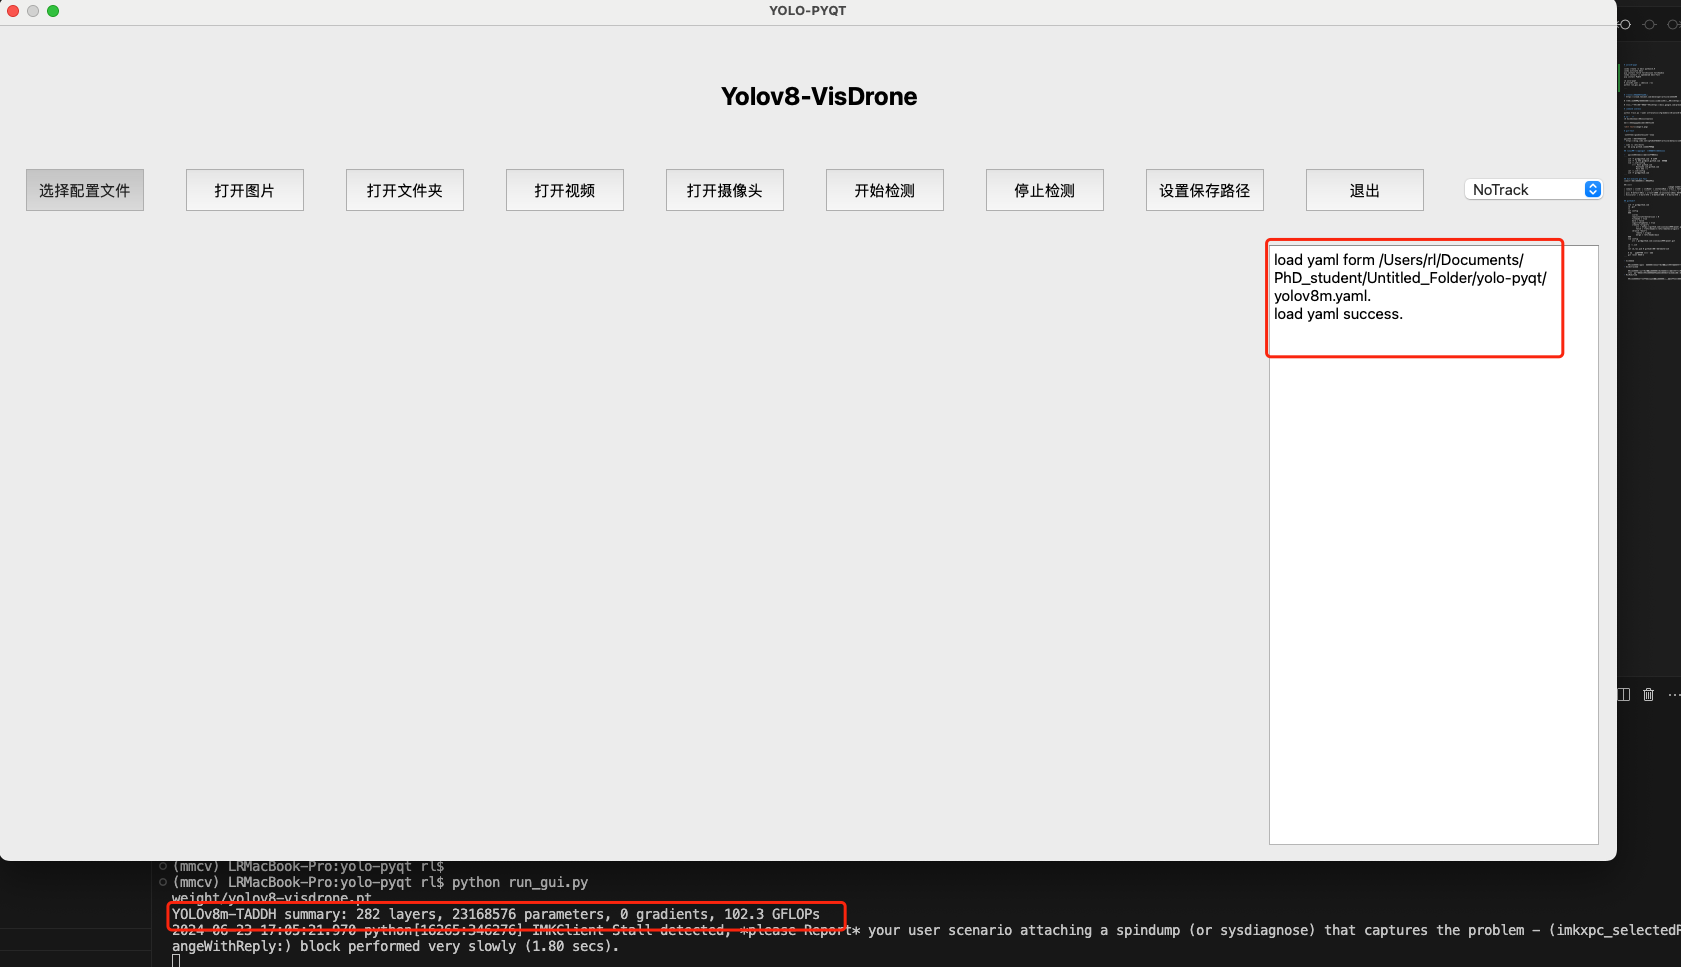1681x967 pixels.
Task: Click the IMKClient Stall detected terminal line
Action: [925, 930]
